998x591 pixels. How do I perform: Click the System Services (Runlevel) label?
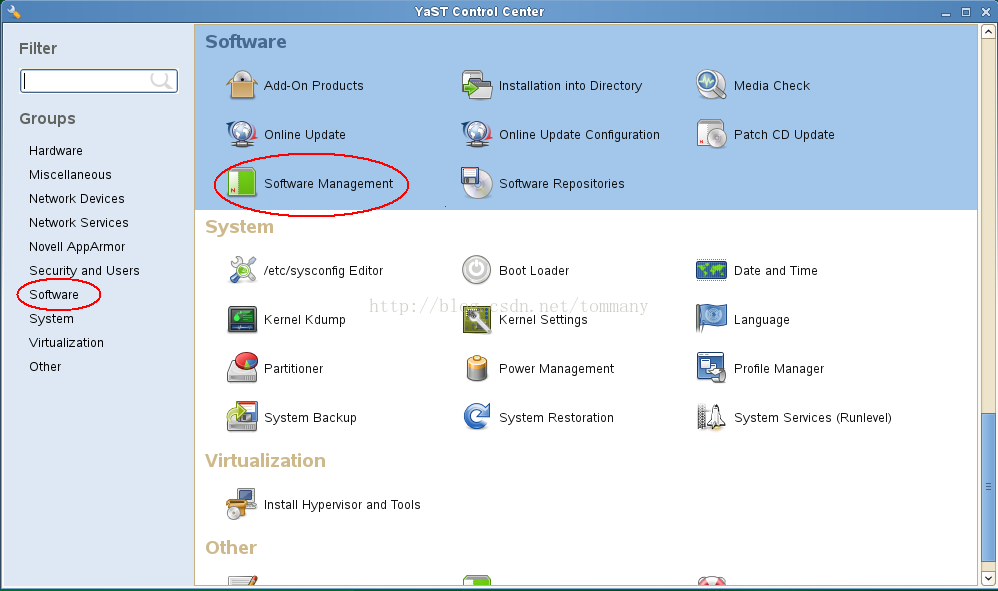812,418
